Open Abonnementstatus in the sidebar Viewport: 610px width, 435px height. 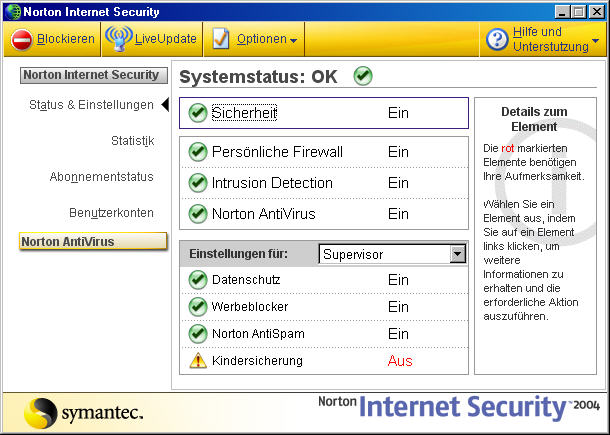tap(102, 177)
